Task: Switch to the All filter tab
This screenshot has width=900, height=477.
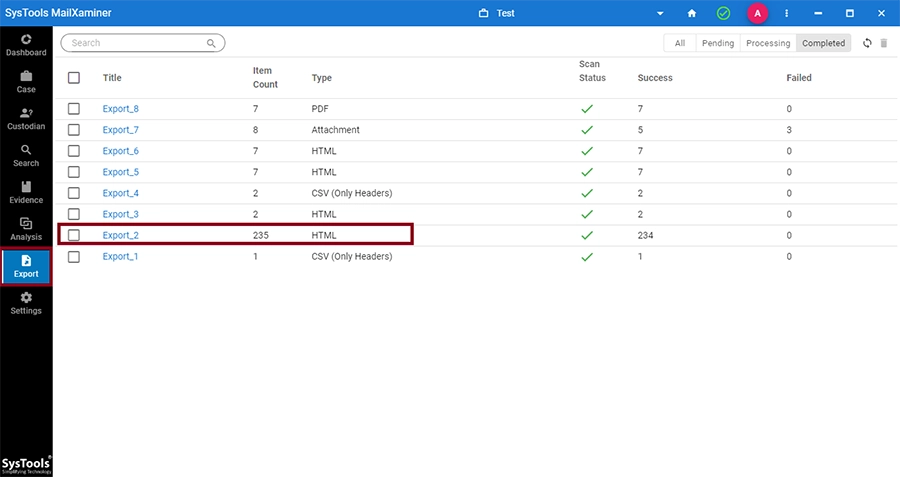Action: click(680, 43)
